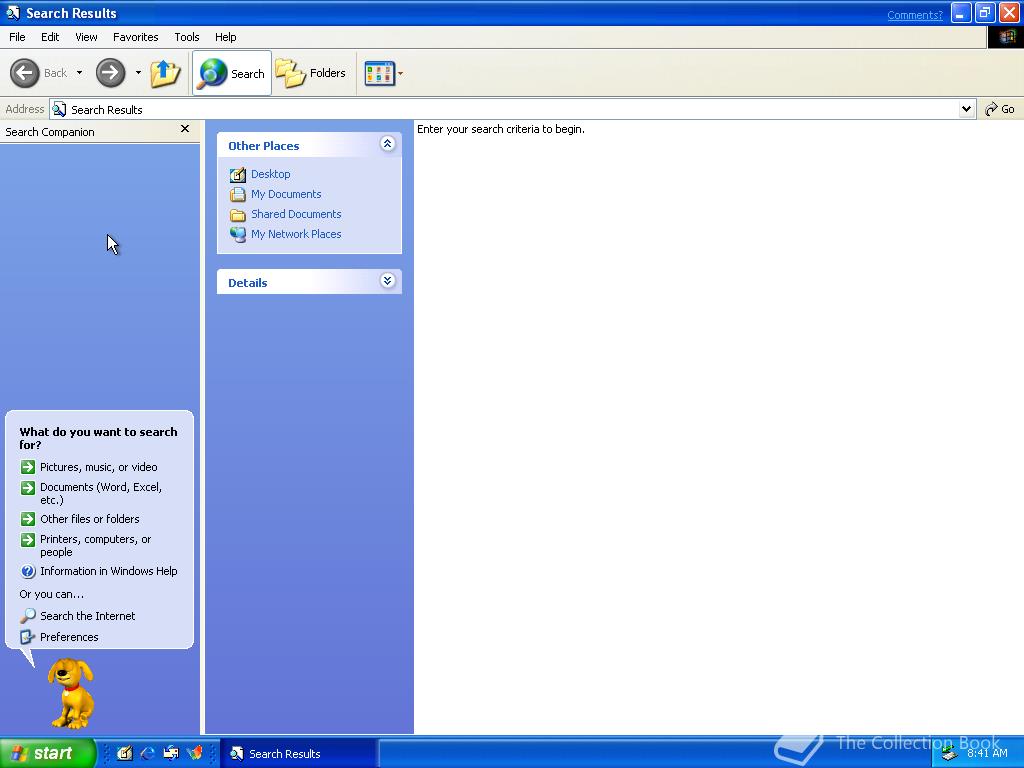The image size is (1024, 768).
Task: Choose Printers, computers, or people
Action: pos(95,545)
